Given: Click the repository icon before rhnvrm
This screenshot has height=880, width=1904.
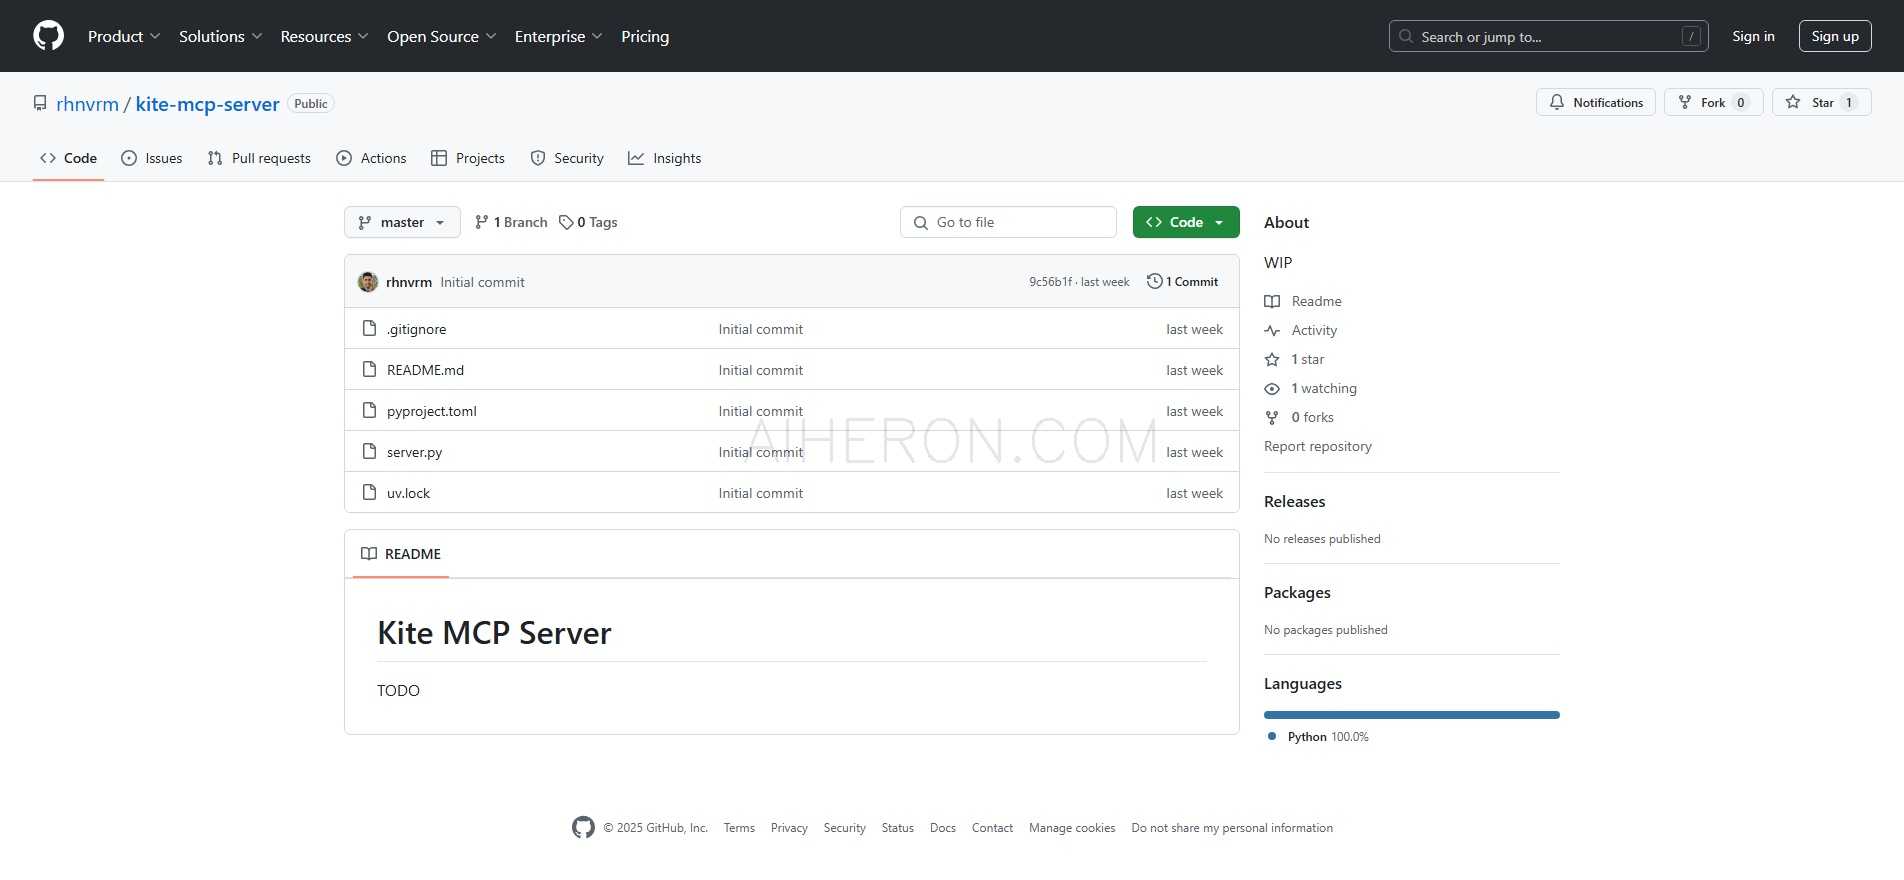Looking at the screenshot, I should 40,104.
